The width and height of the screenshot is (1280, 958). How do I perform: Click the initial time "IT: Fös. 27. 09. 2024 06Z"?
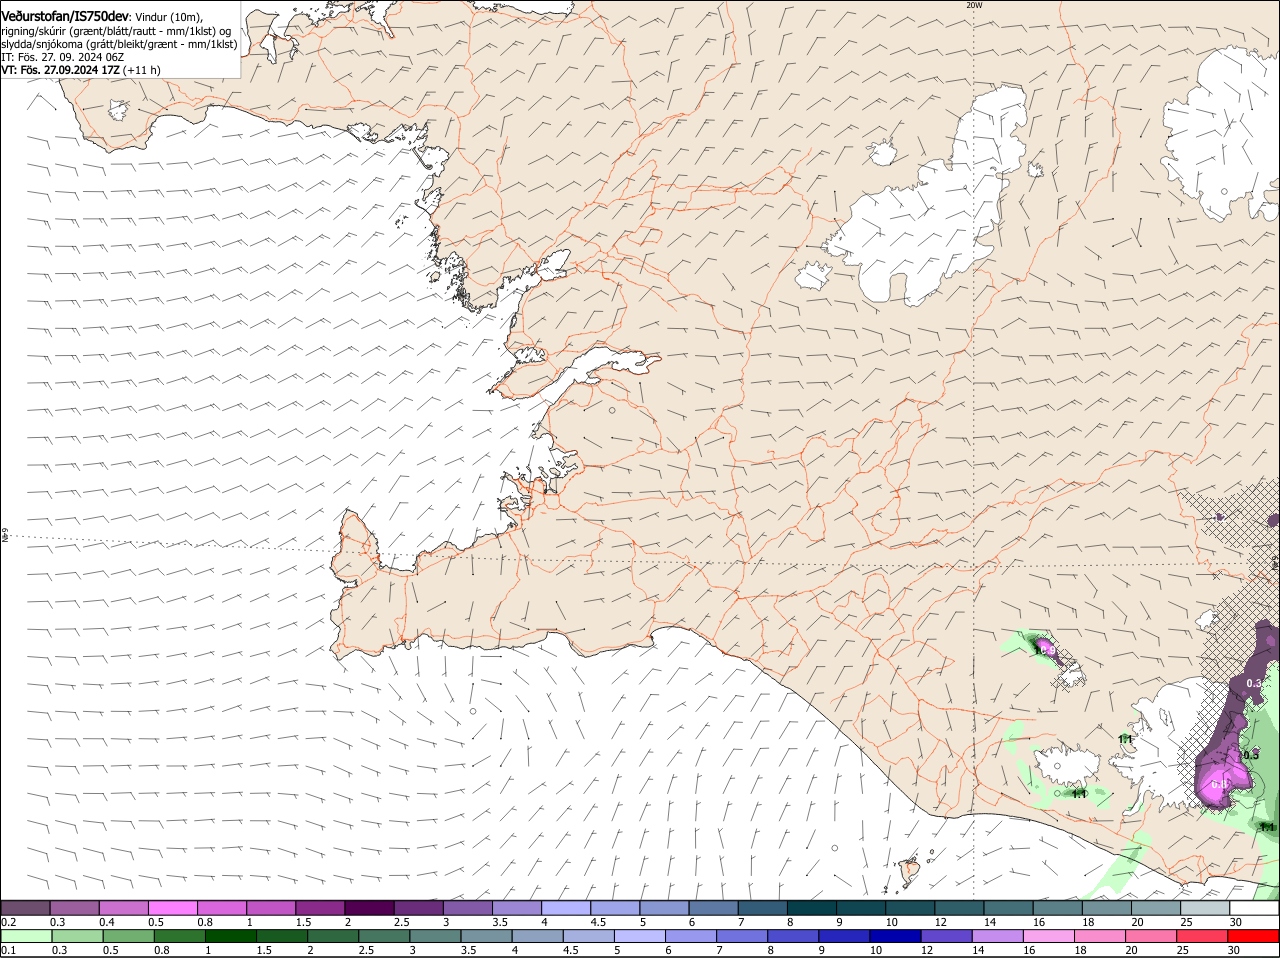tap(63, 57)
